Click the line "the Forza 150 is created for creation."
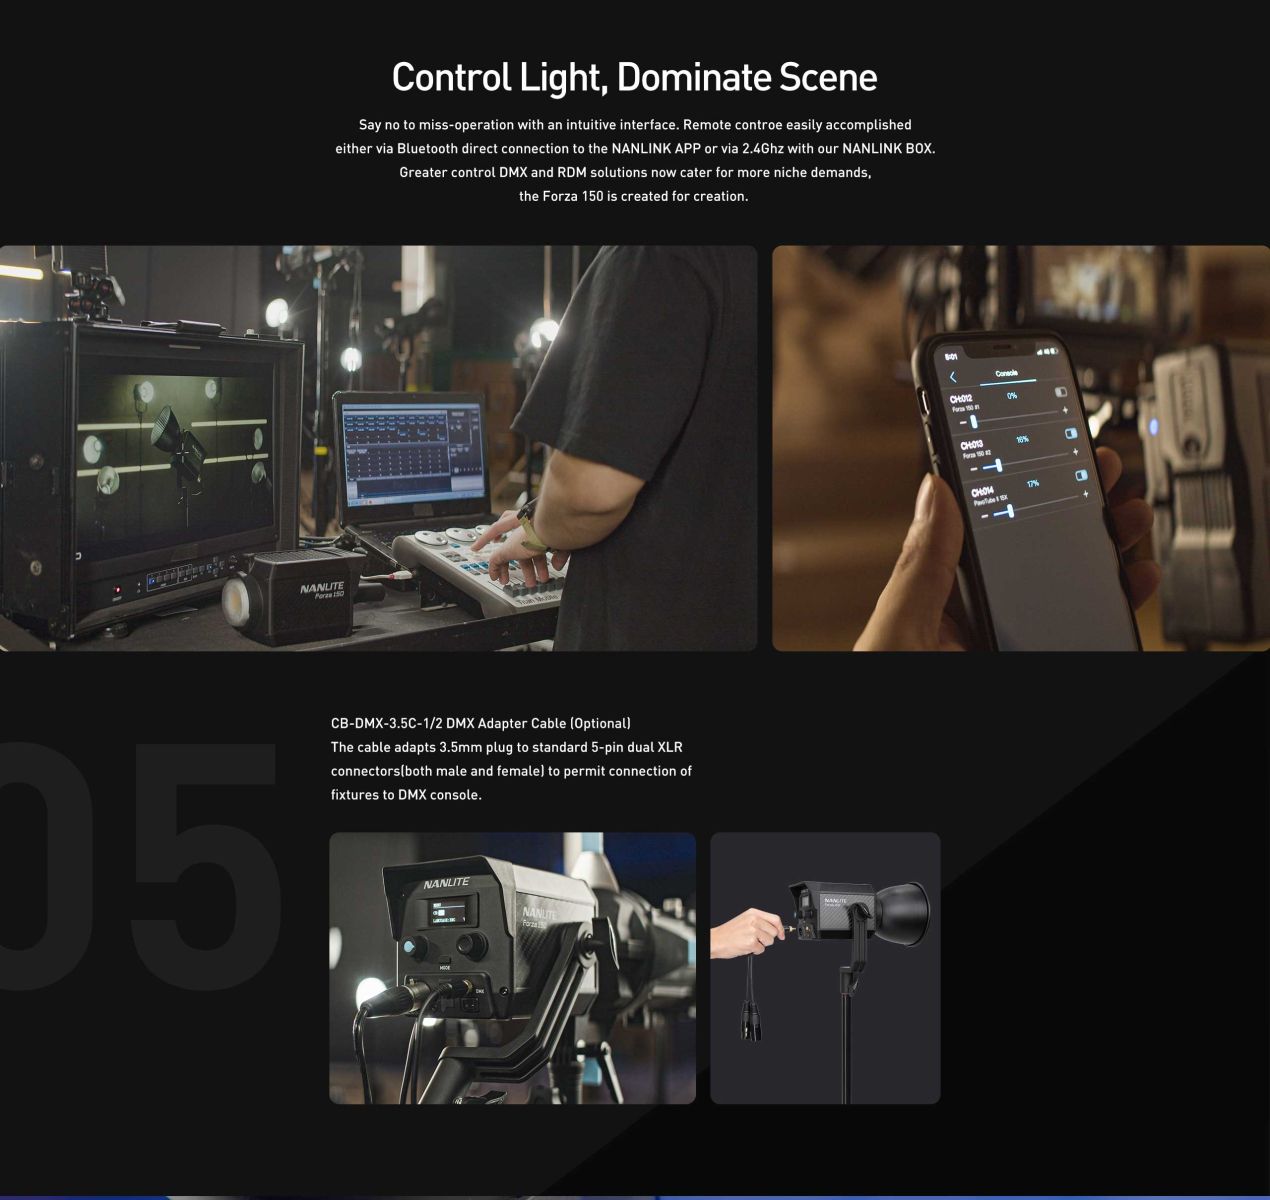Image resolution: width=1270 pixels, height=1200 pixels. point(634,197)
